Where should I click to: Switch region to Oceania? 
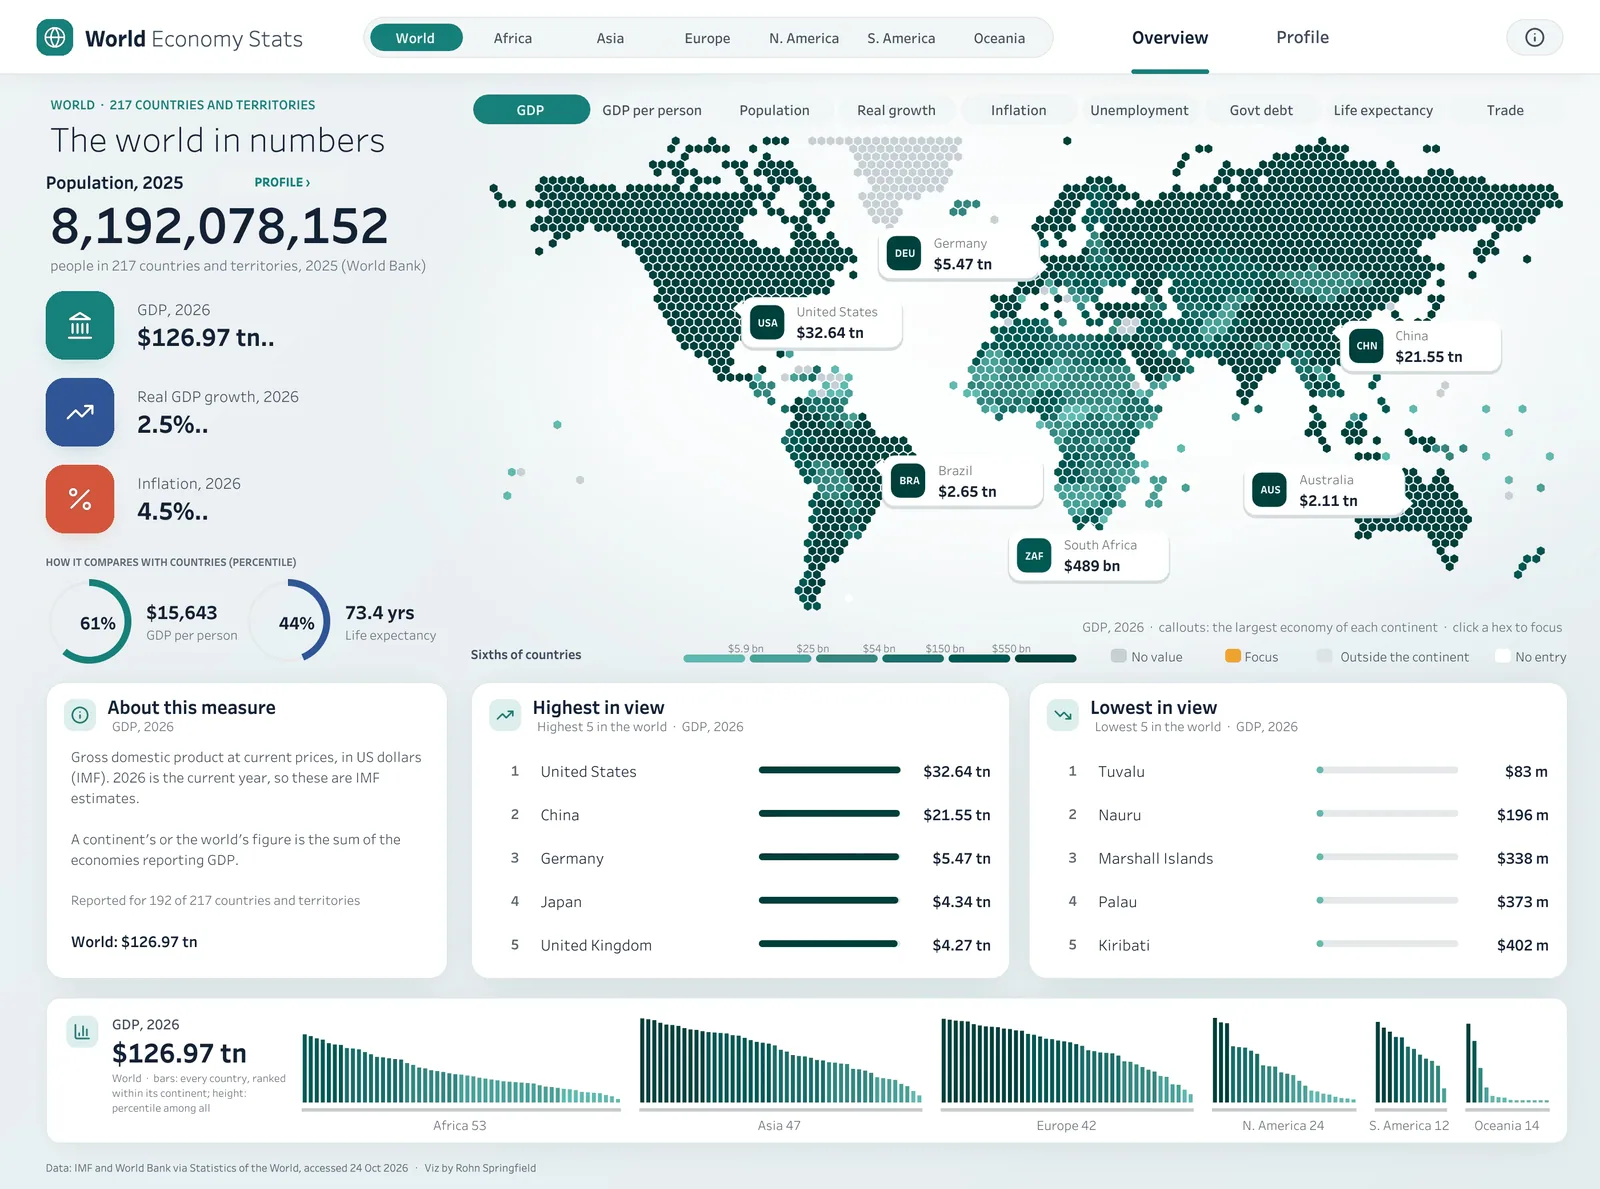[x=999, y=38]
